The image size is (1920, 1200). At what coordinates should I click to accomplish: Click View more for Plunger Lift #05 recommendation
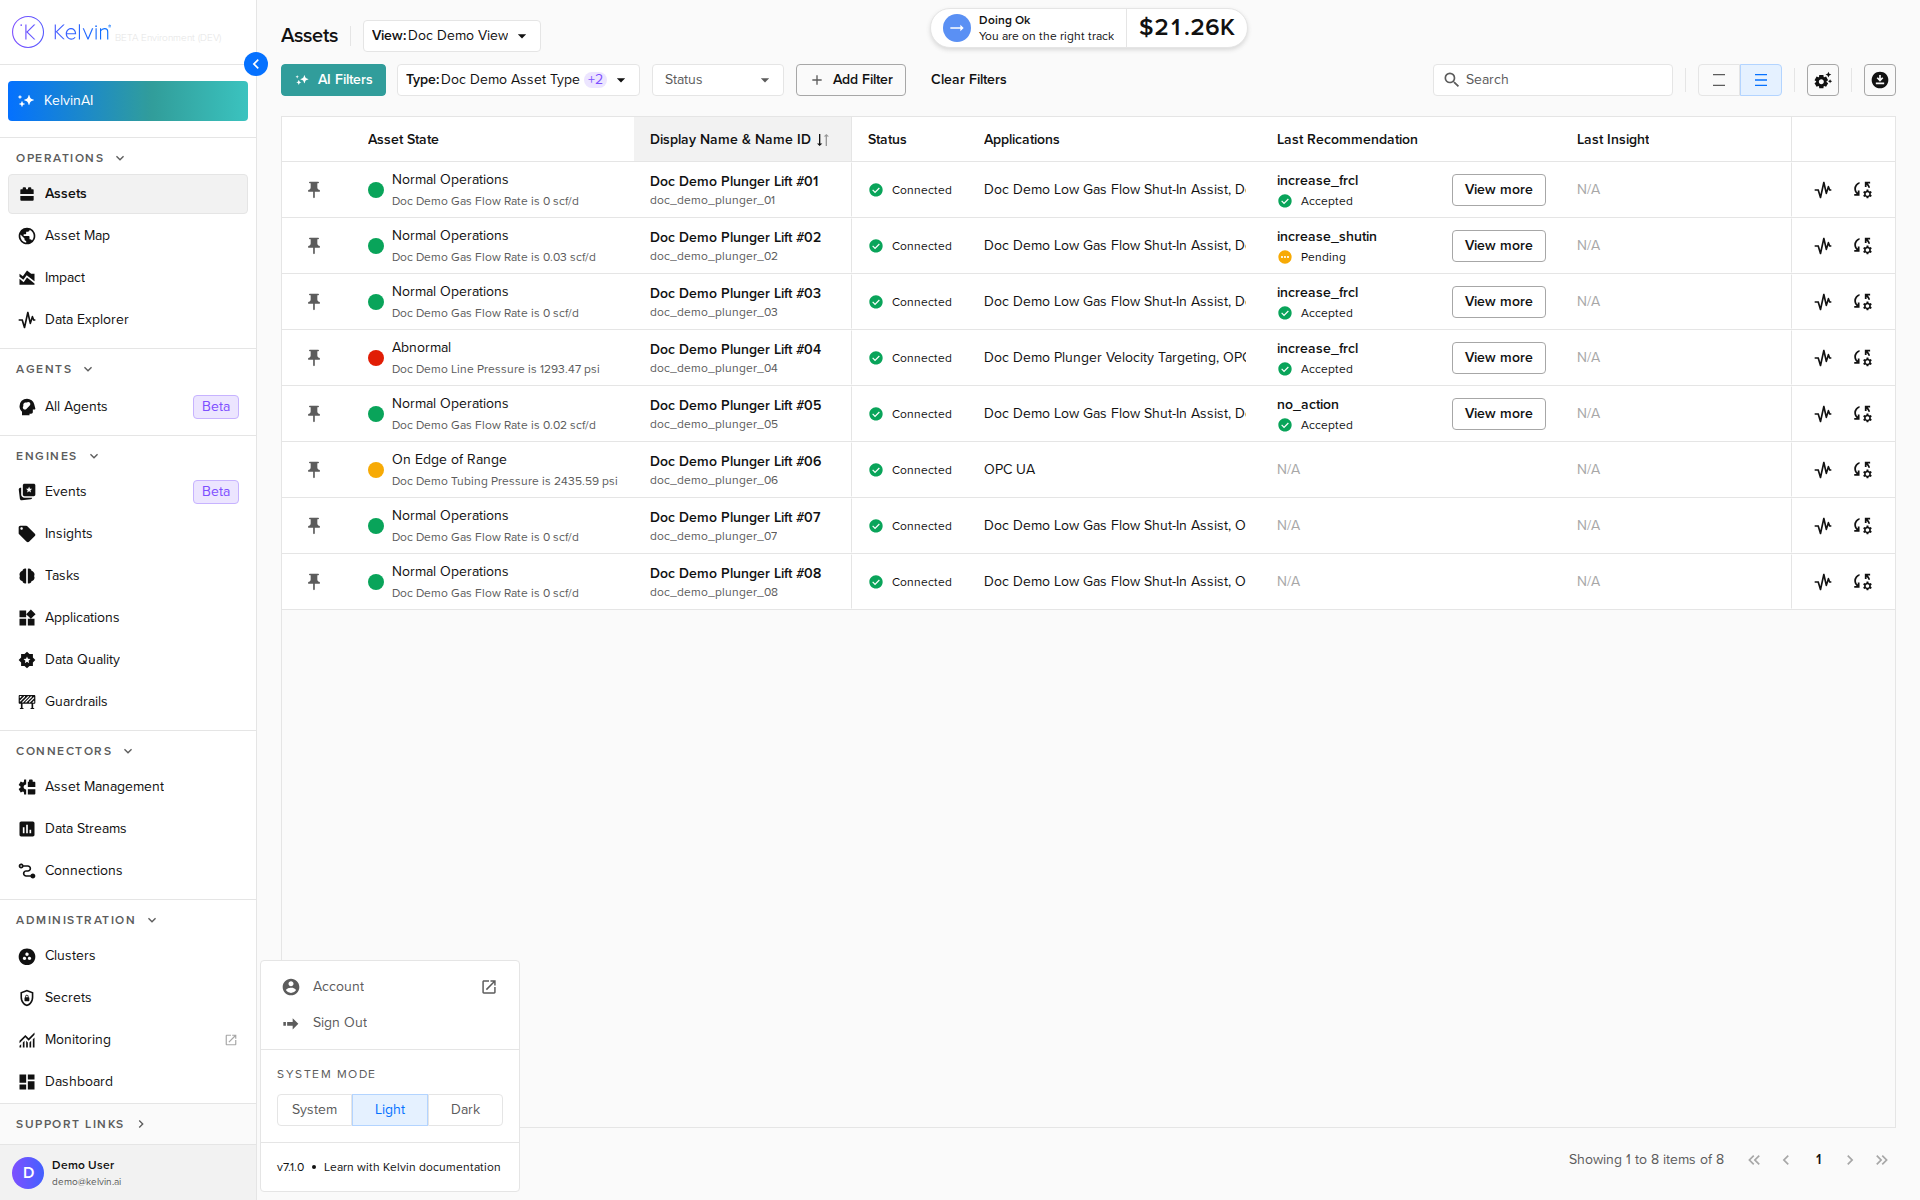[x=1498, y=414]
